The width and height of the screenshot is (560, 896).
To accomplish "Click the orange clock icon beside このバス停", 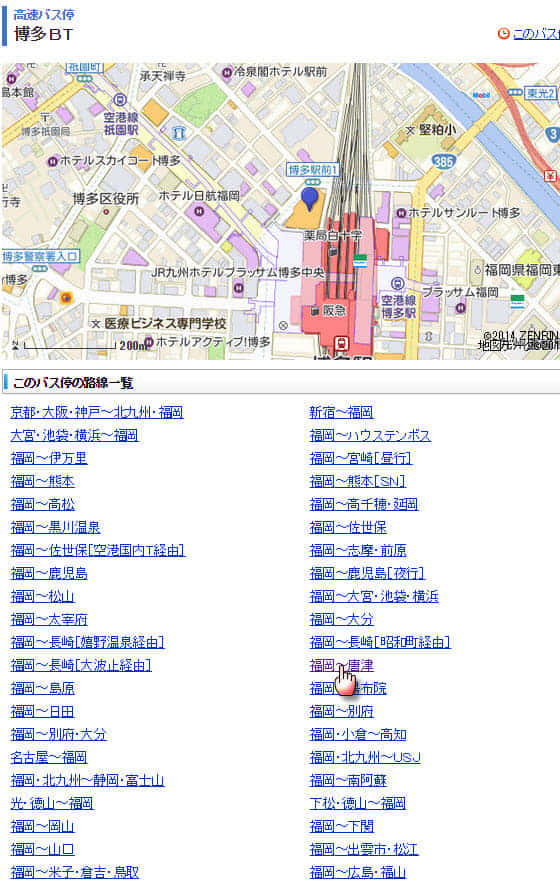I will click(x=503, y=34).
